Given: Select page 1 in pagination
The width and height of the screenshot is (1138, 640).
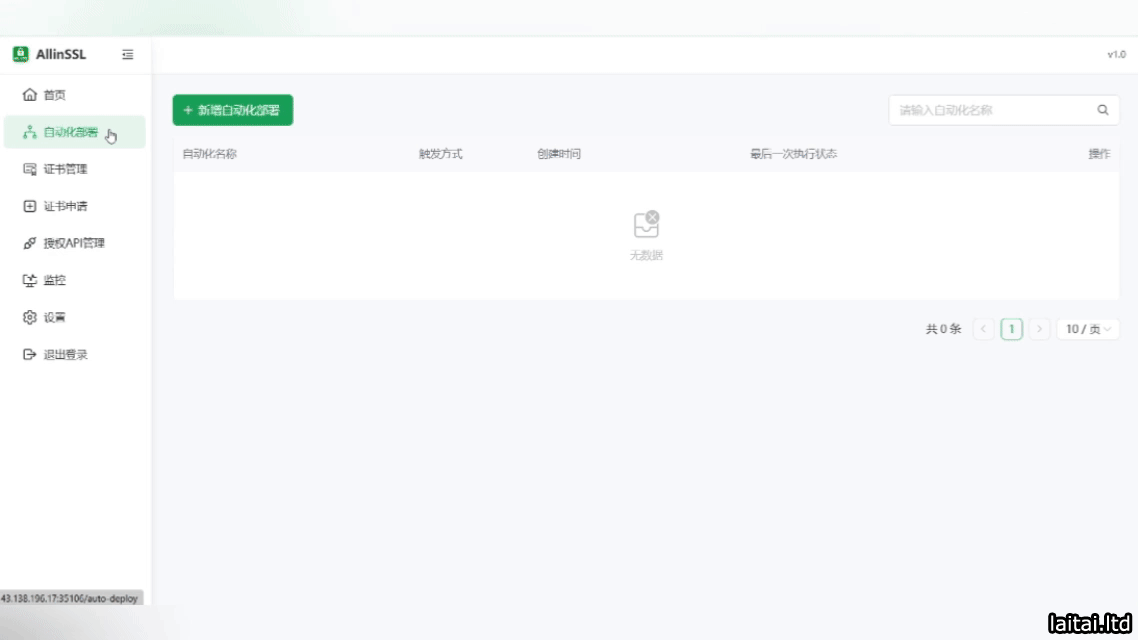Looking at the screenshot, I should pos(1012,329).
